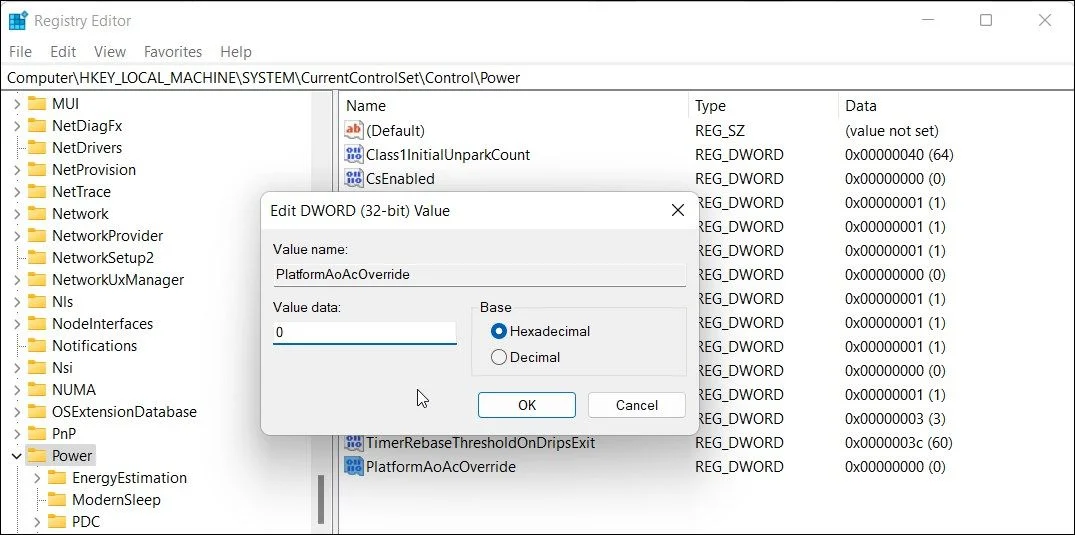Viewport: 1075px width, 535px height.
Task: Click the registry path address bar
Action: click(x=538, y=78)
